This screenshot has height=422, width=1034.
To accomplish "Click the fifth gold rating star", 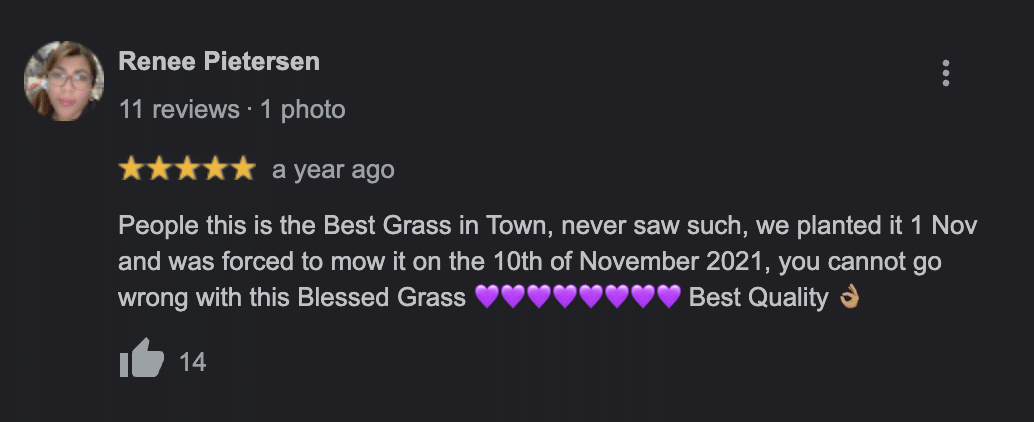I will [x=244, y=170].
